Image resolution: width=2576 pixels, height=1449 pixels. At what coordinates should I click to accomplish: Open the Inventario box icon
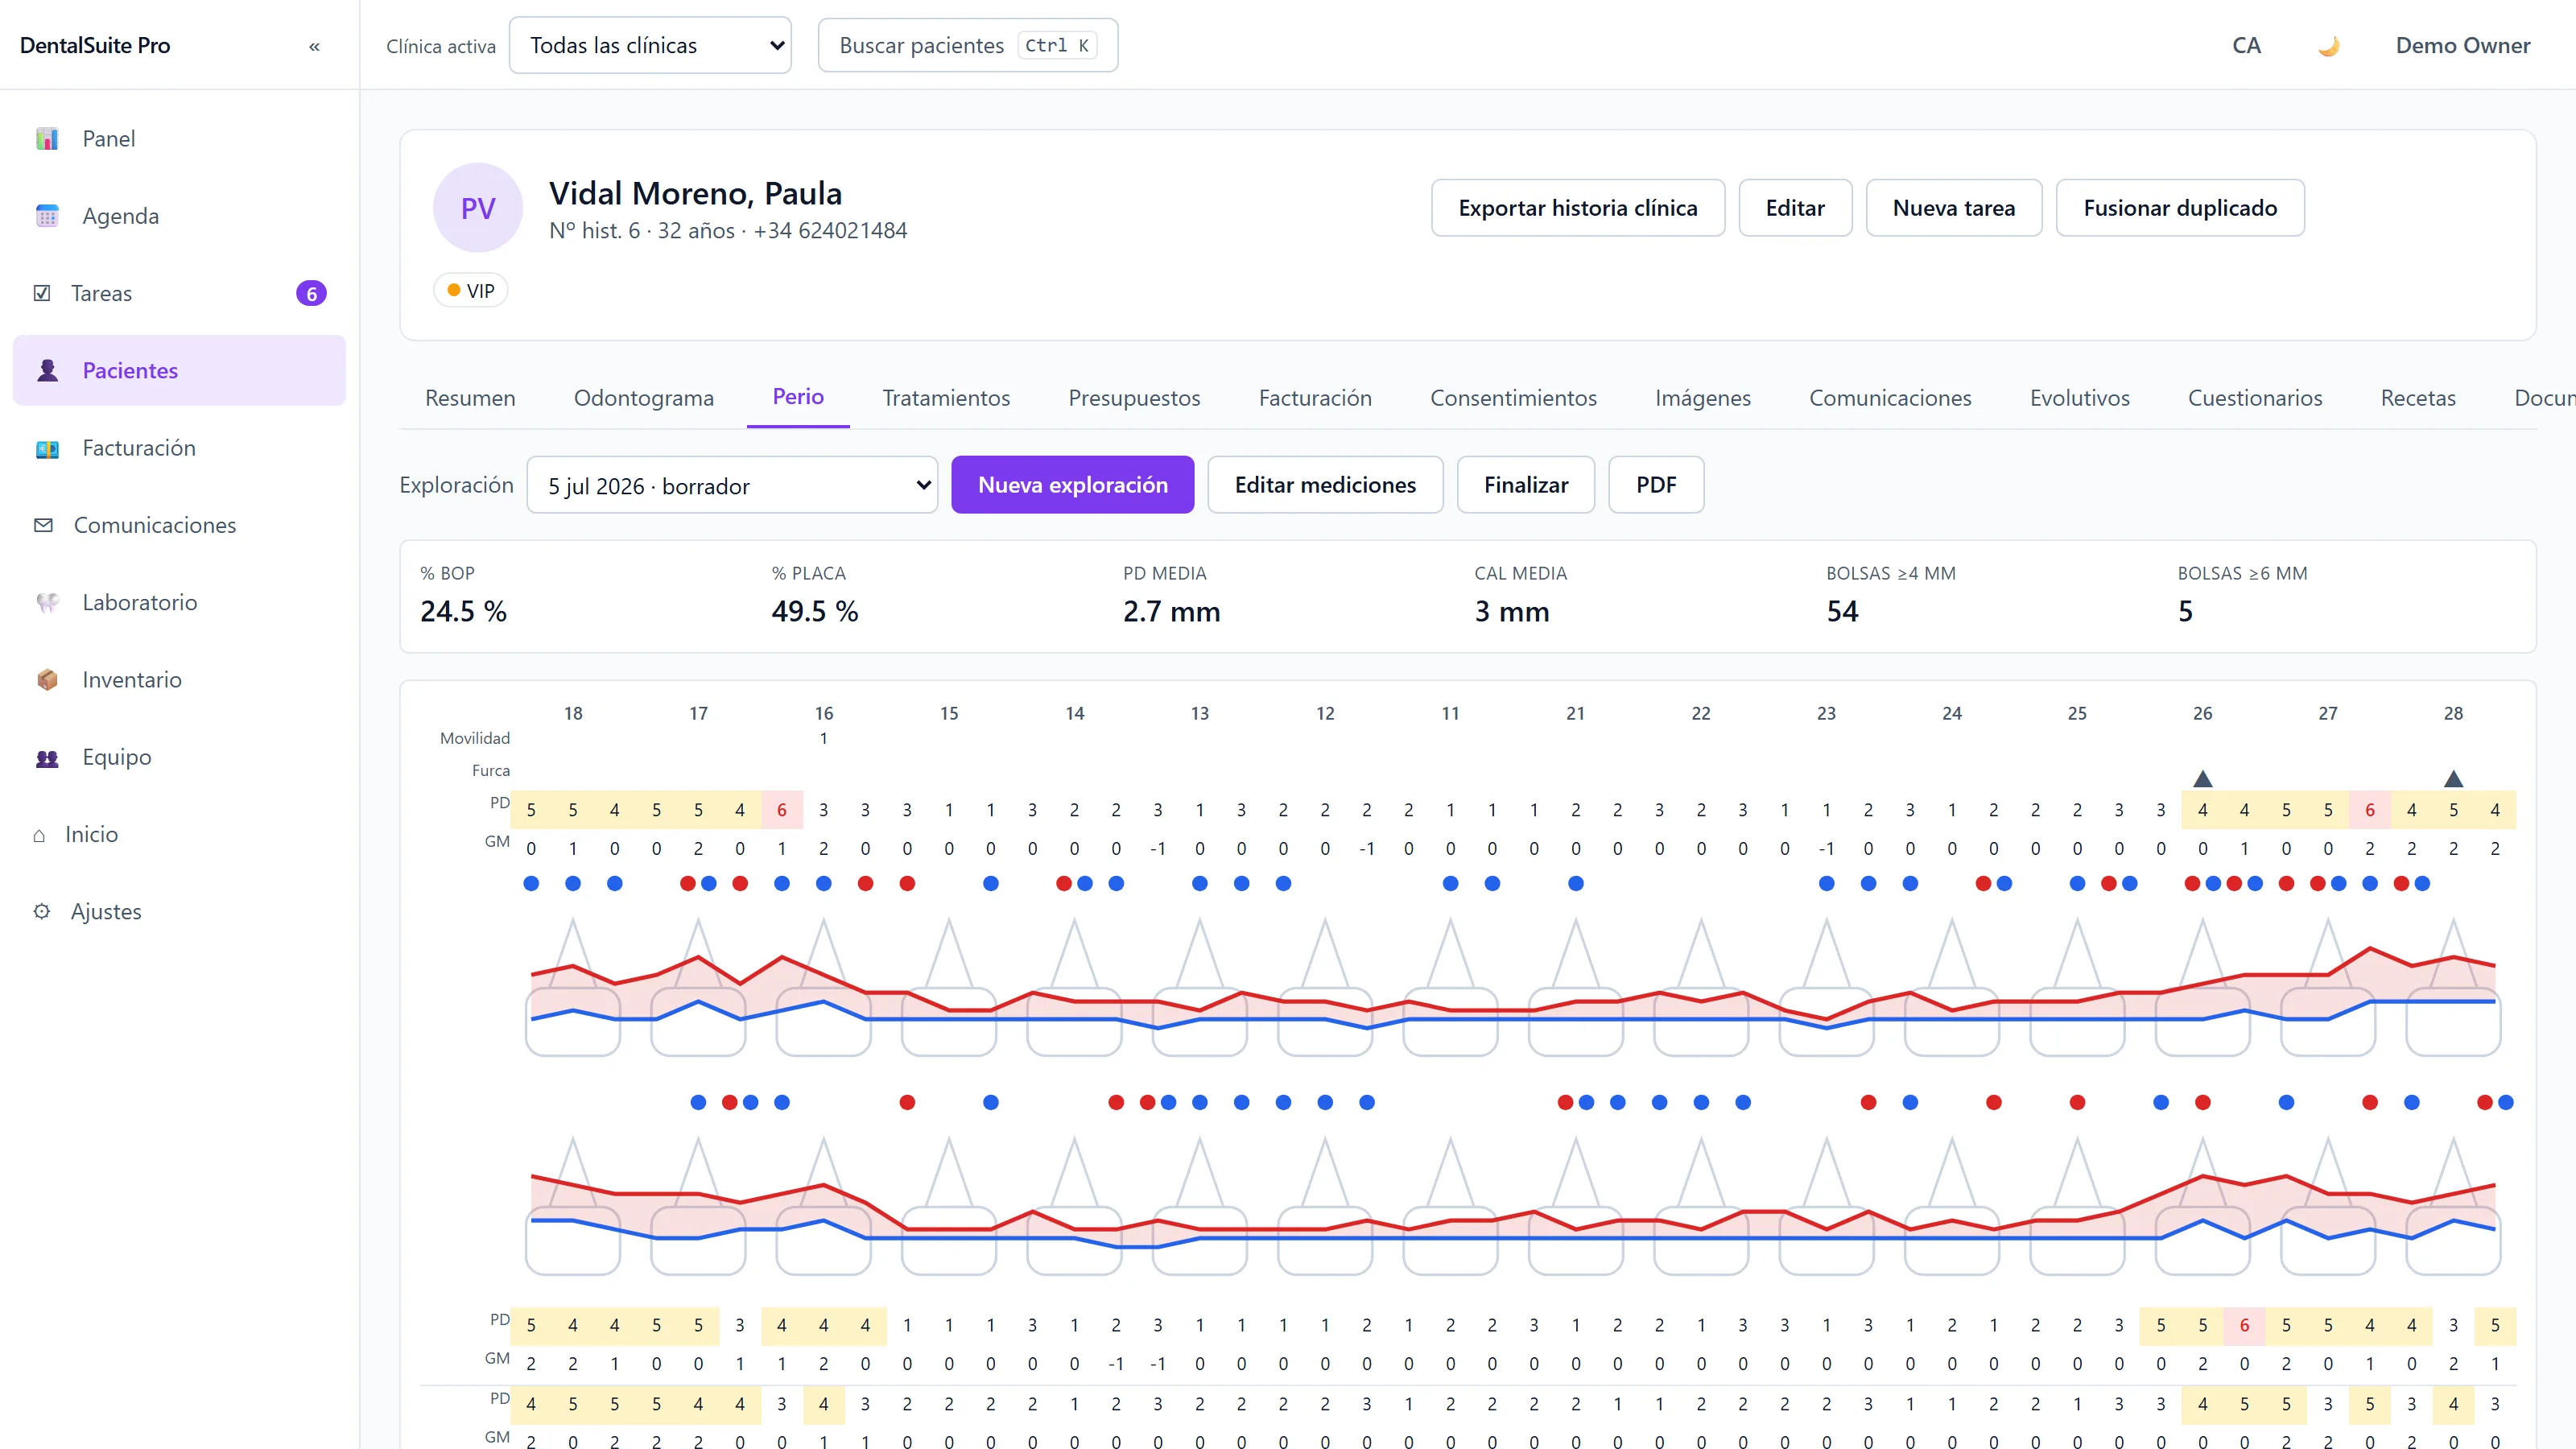coord(47,680)
